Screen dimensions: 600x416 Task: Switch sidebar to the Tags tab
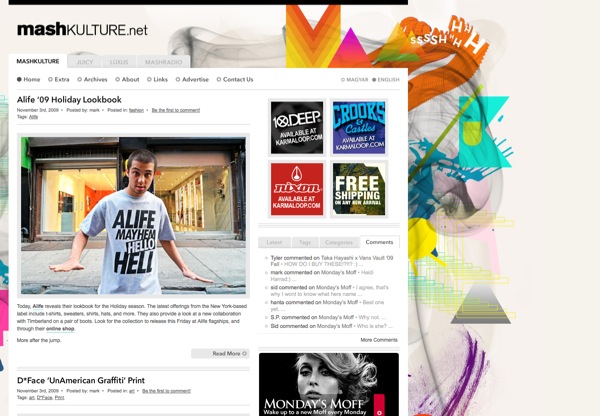pyautogui.click(x=305, y=242)
